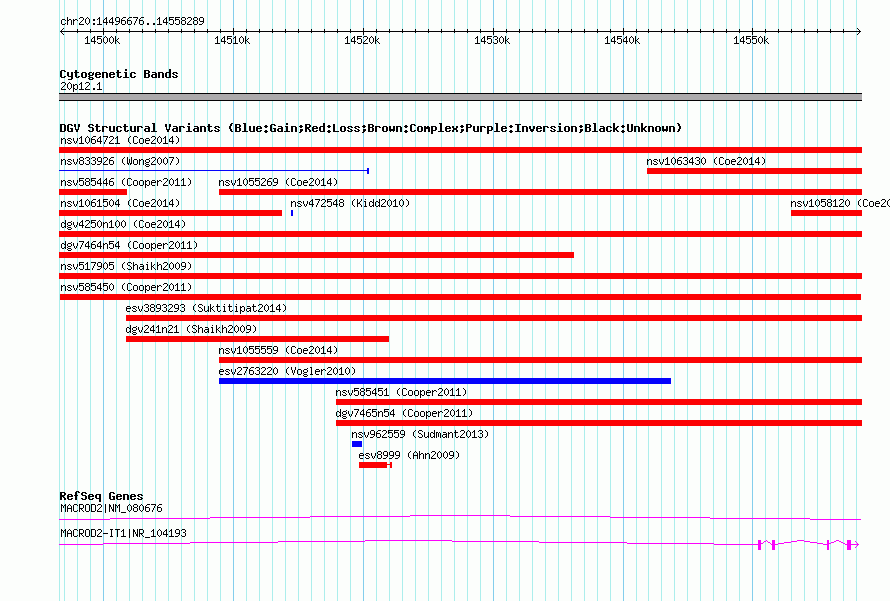Click the DGV Structural Variants track title

(x=371, y=128)
